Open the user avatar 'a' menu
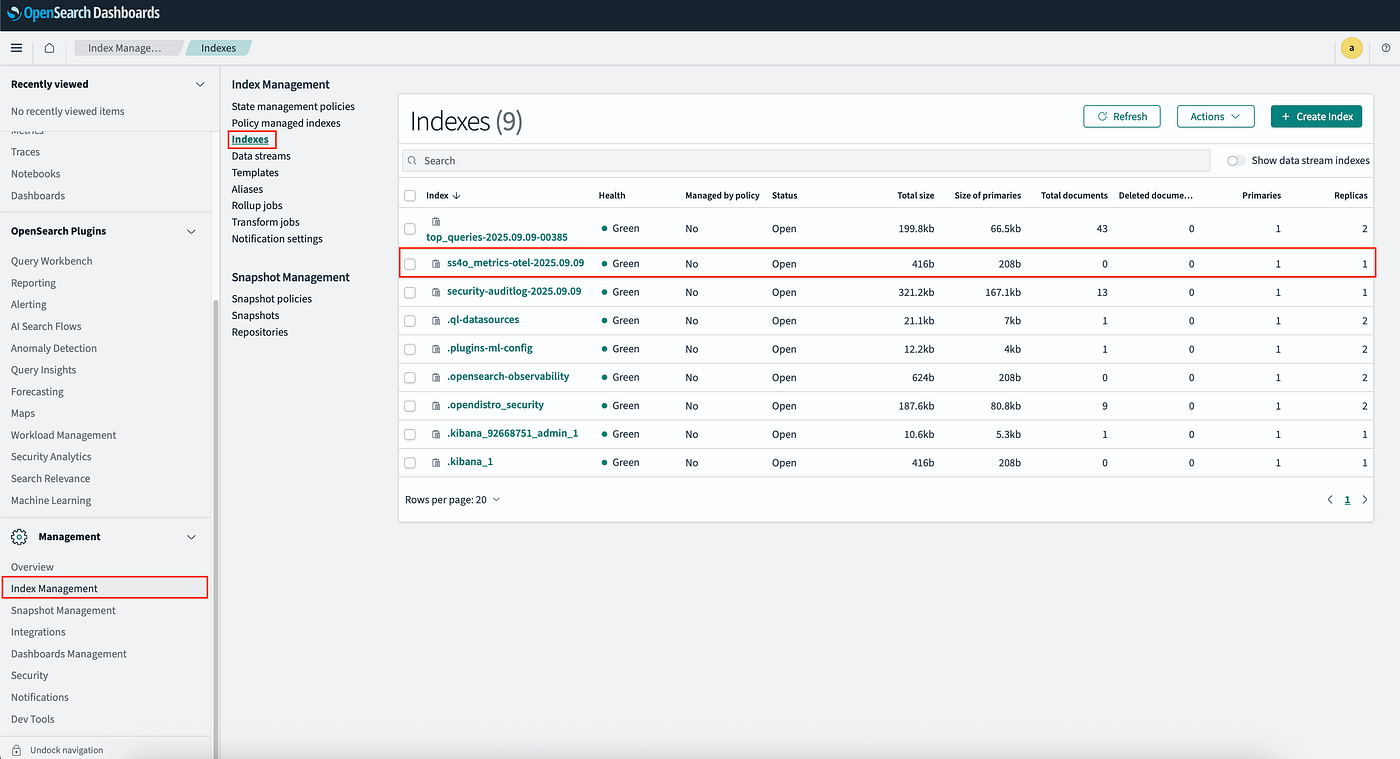1400x759 pixels. (1351, 48)
